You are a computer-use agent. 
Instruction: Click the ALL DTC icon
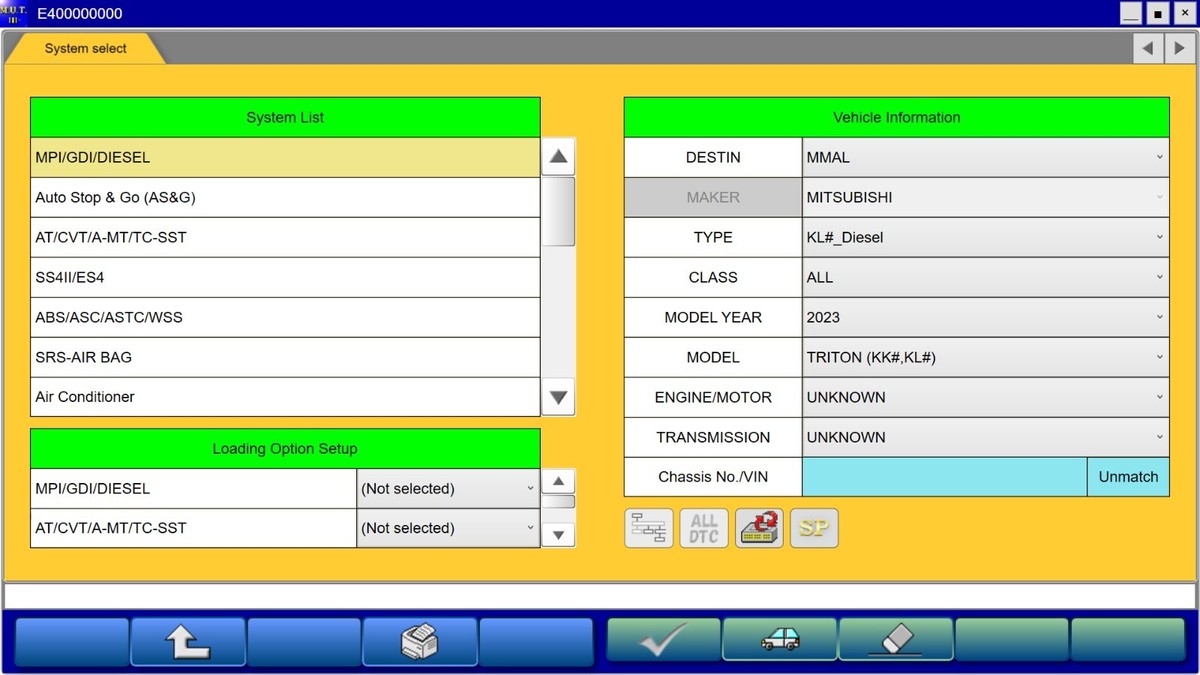coord(704,528)
